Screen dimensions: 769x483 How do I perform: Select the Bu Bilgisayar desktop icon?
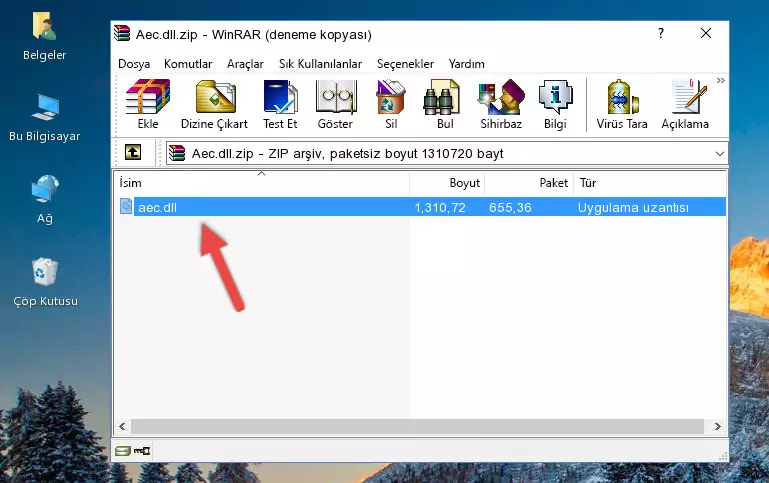tap(45, 118)
